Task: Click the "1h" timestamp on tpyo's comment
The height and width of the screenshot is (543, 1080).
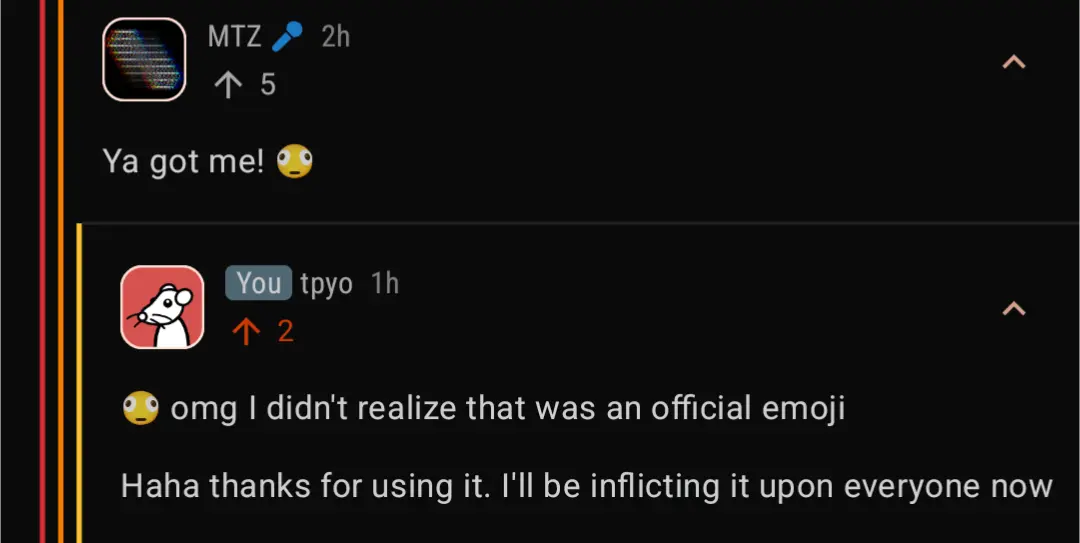Action: click(x=385, y=284)
